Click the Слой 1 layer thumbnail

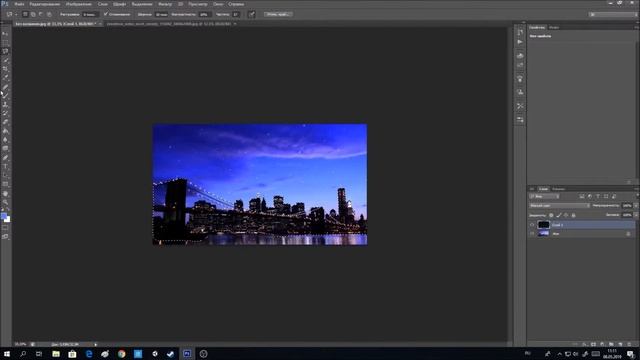tap(543, 224)
